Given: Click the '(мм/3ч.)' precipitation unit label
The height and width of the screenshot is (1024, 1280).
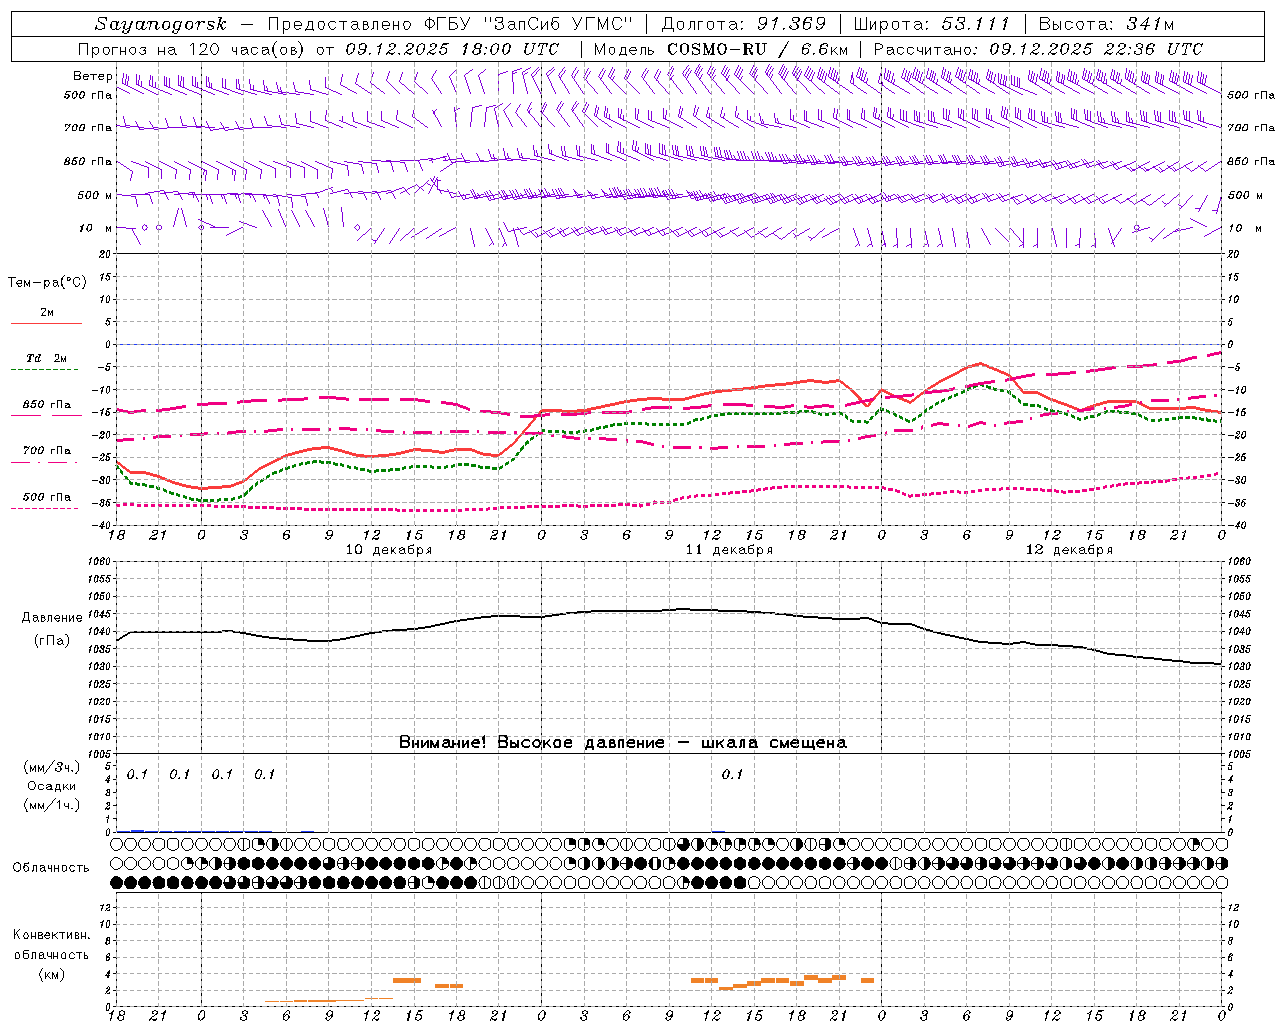Looking at the screenshot, I should [52, 768].
